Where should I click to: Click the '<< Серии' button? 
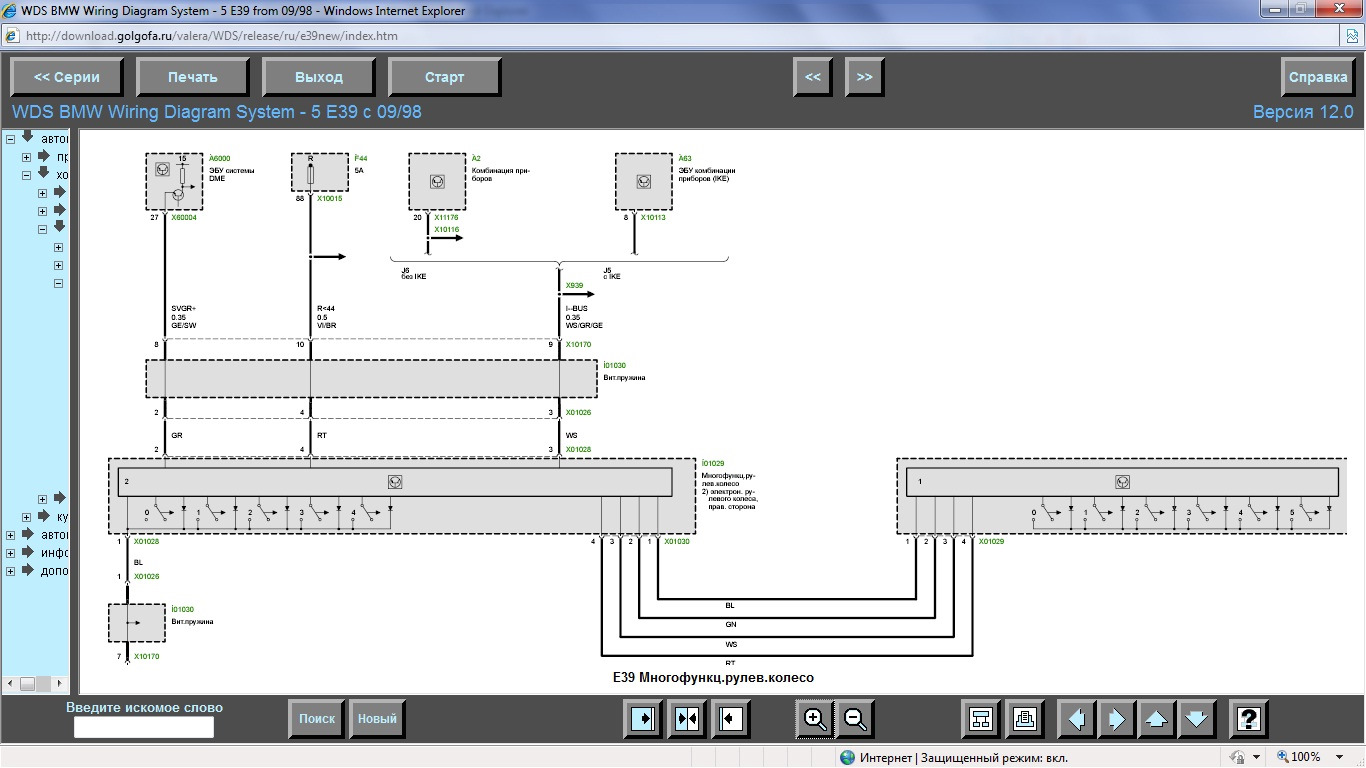click(x=67, y=77)
